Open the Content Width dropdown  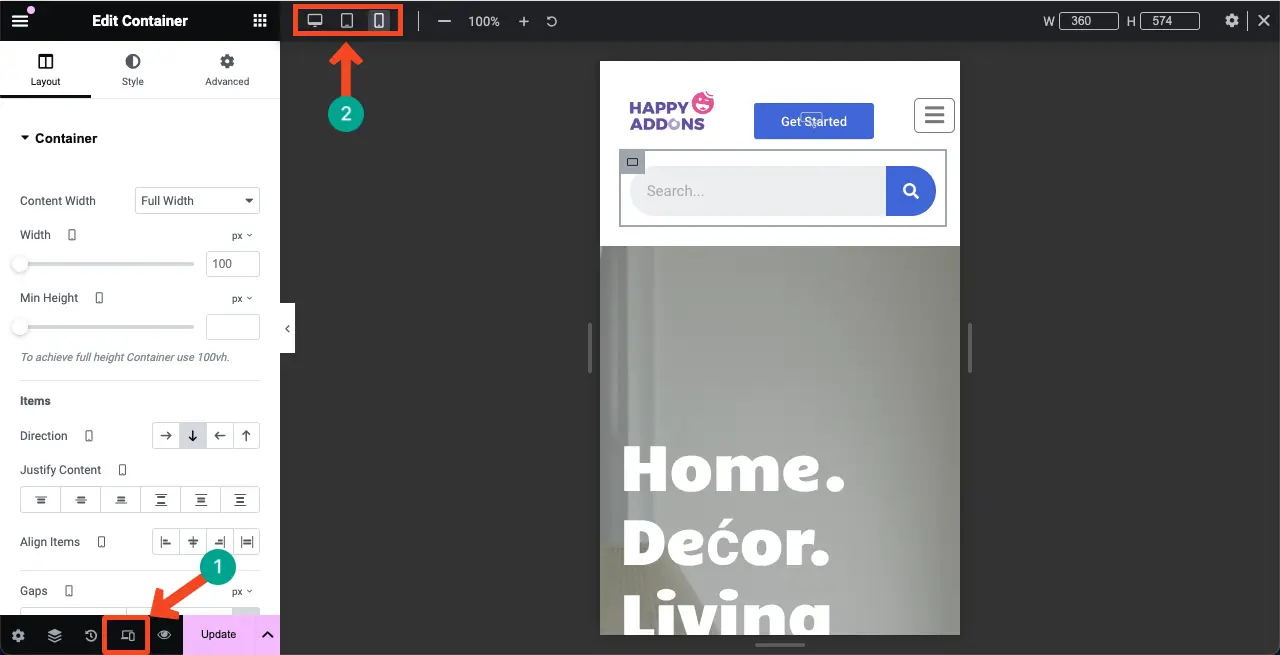(x=197, y=201)
